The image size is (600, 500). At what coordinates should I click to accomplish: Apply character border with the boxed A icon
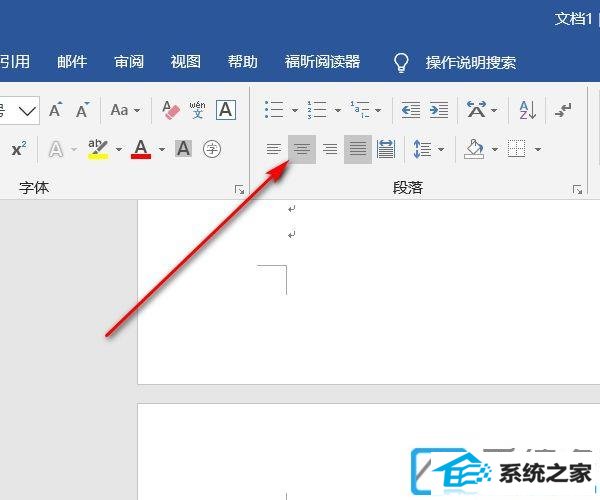(x=226, y=110)
